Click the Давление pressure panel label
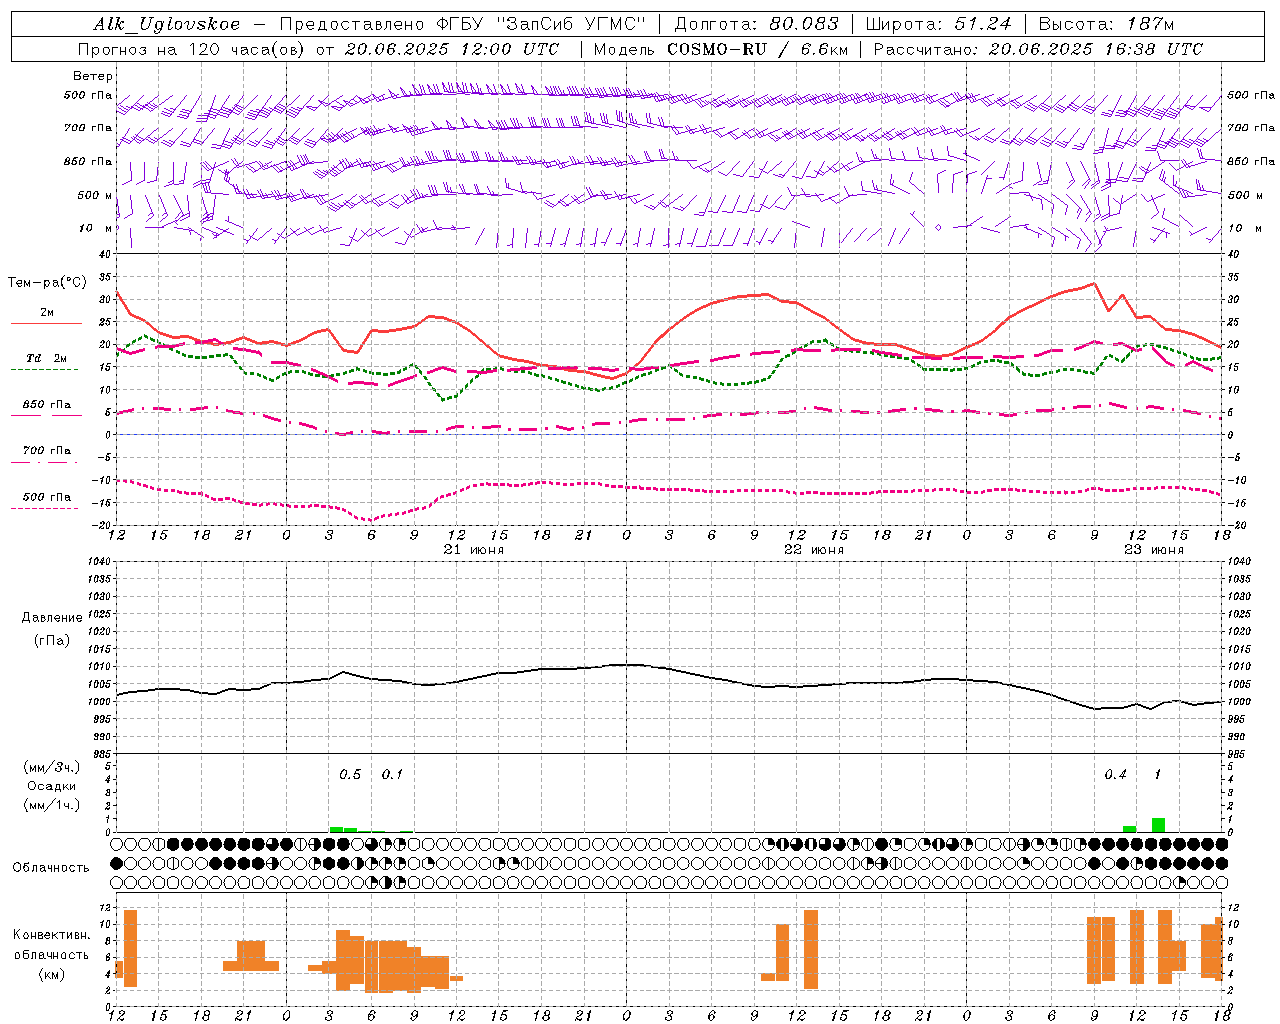The height and width of the screenshot is (1024, 1280). click(52, 618)
